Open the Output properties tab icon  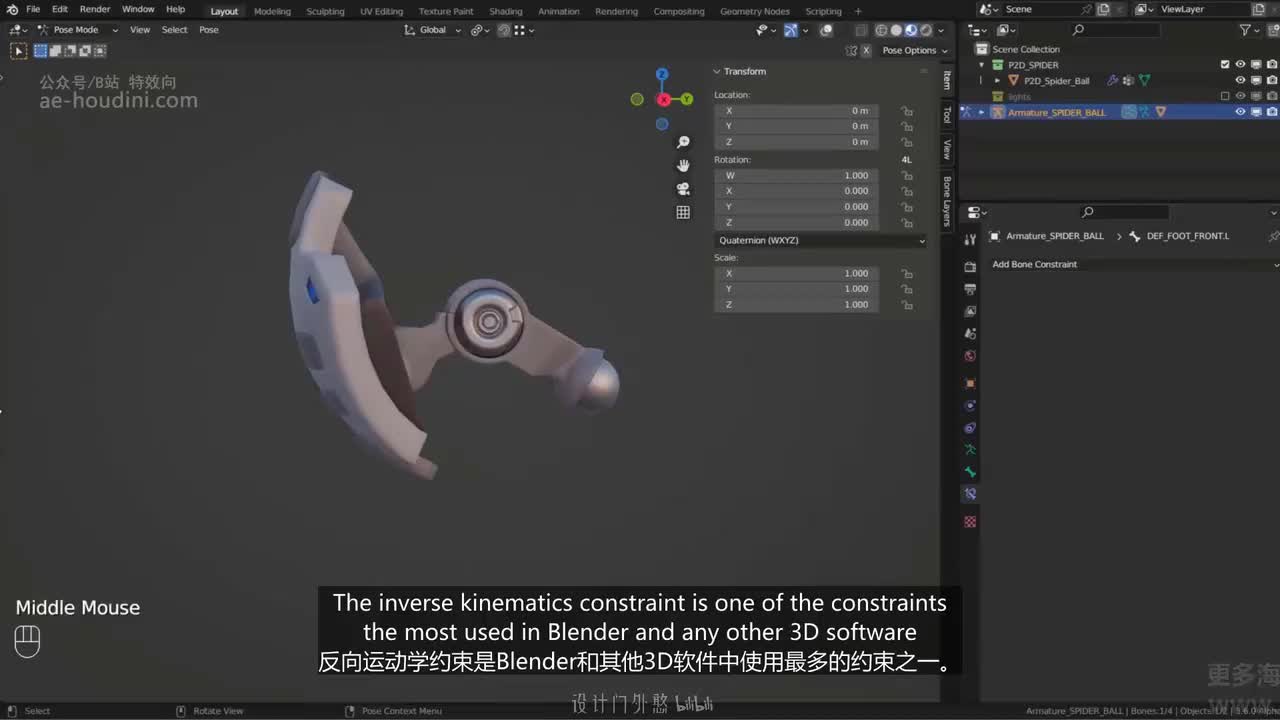coord(969,289)
